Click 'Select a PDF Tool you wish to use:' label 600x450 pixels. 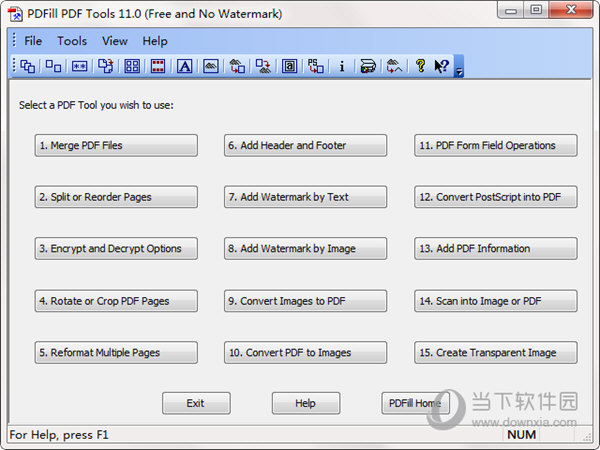(96, 105)
